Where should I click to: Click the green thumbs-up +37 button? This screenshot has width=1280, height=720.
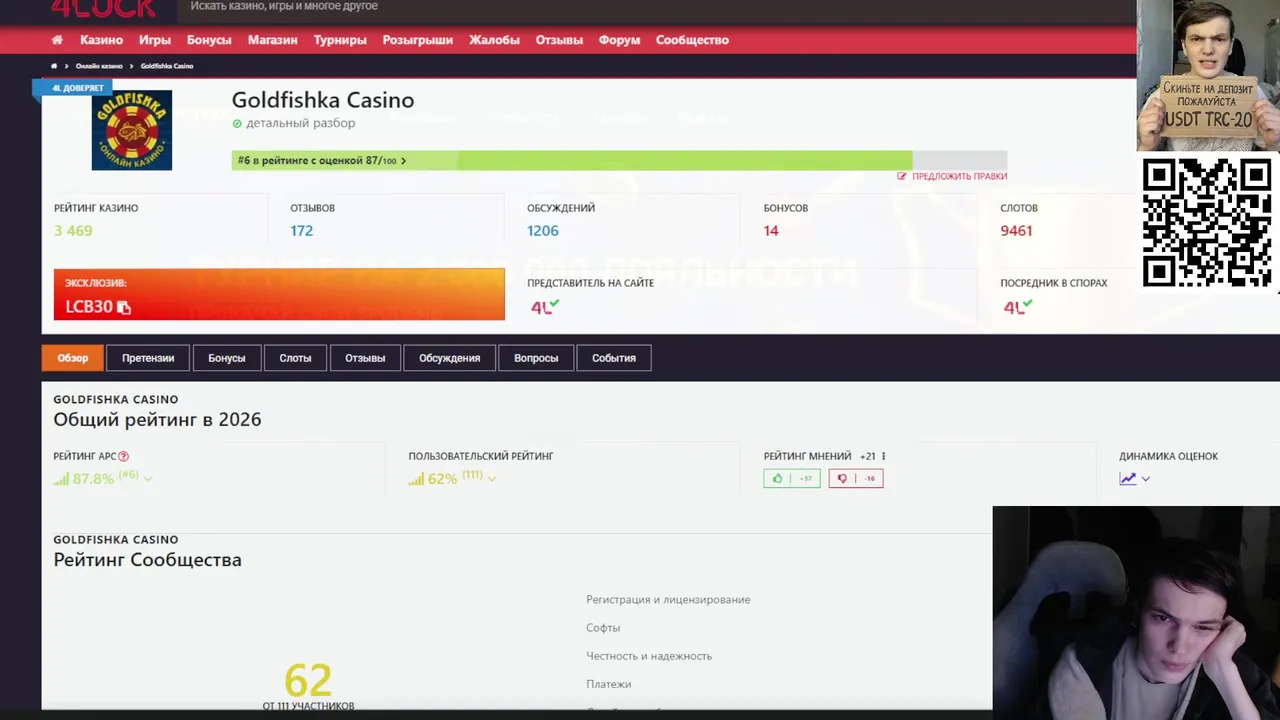[x=792, y=479]
